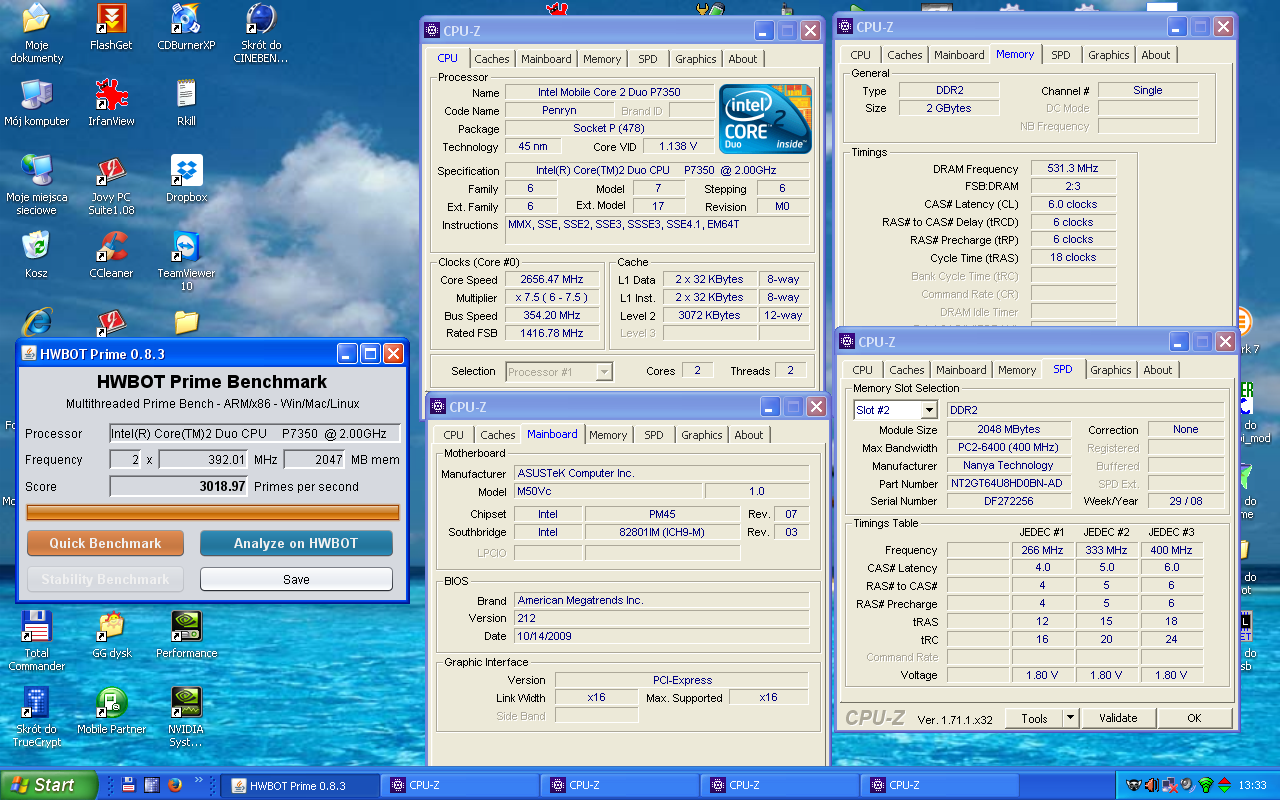Start the Quick Benchmark in HWBOT Prime

click(106, 543)
